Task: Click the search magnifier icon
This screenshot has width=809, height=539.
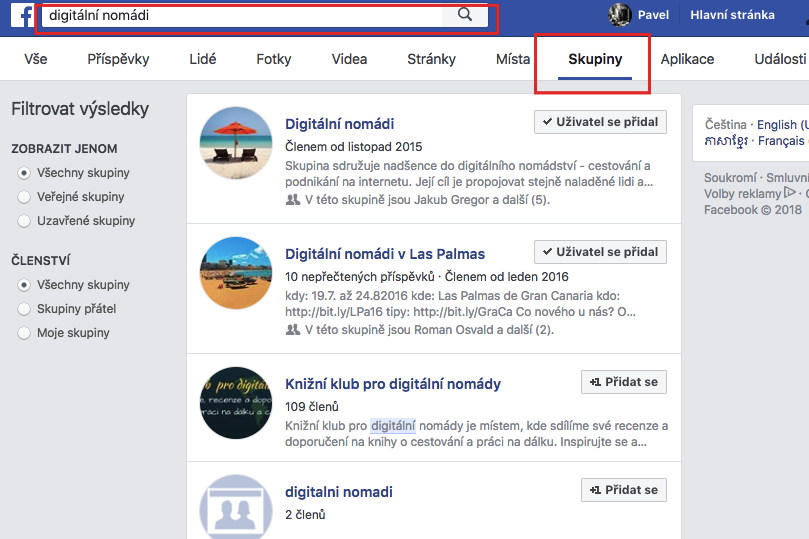Action: click(465, 14)
